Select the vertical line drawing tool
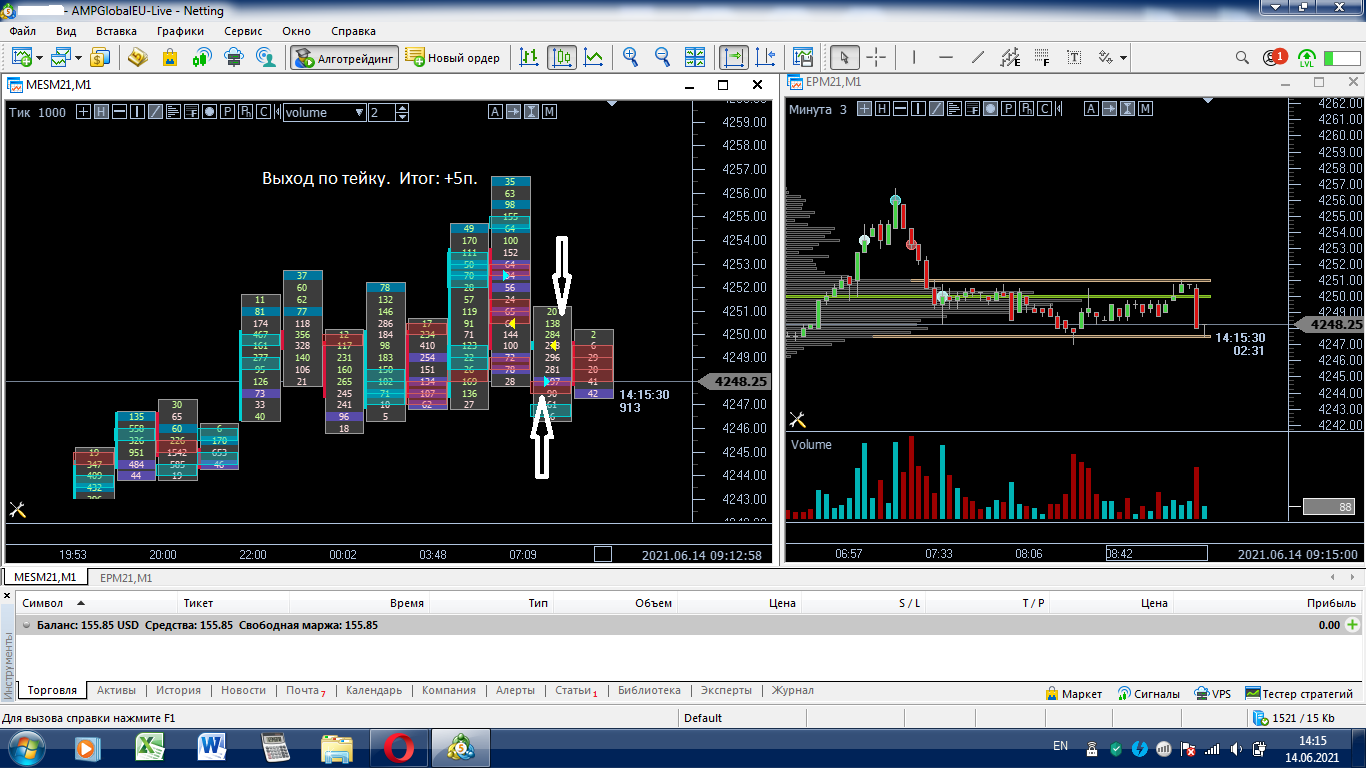The width and height of the screenshot is (1366, 768). click(914, 57)
